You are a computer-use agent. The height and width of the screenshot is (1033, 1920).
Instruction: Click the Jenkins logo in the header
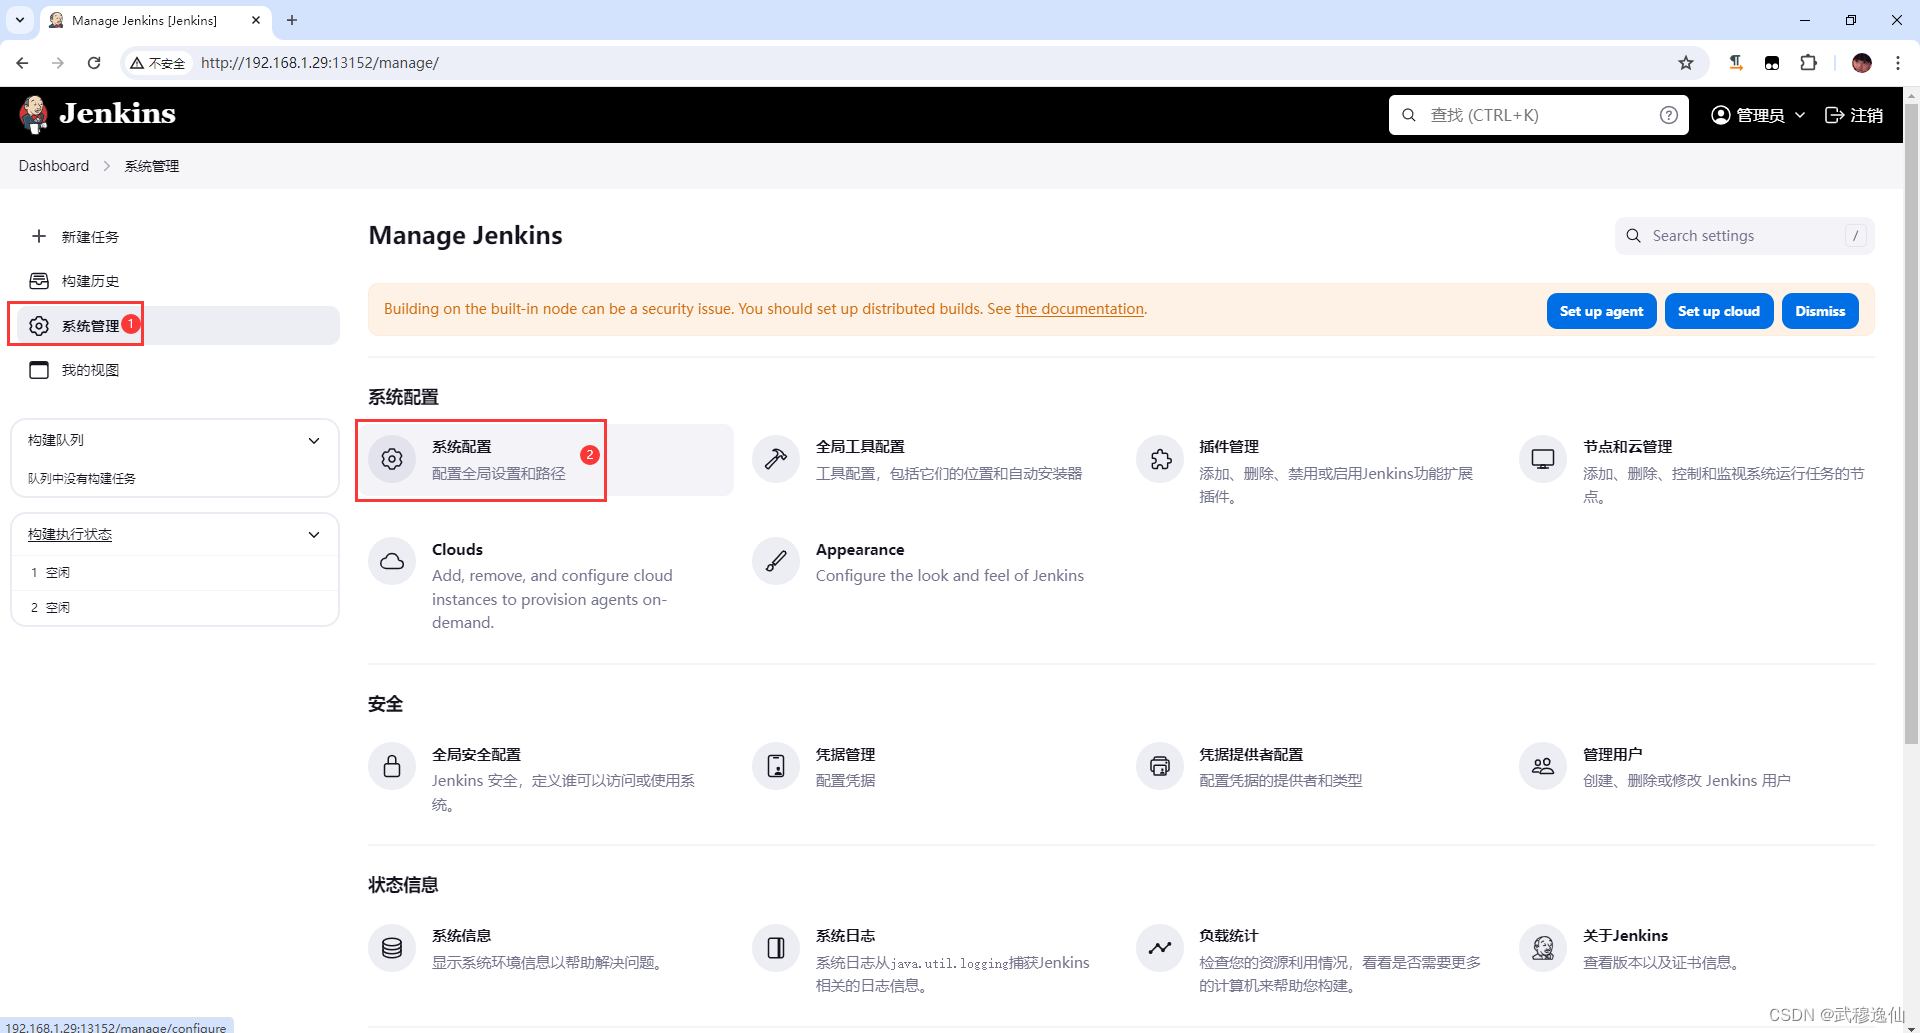click(97, 114)
